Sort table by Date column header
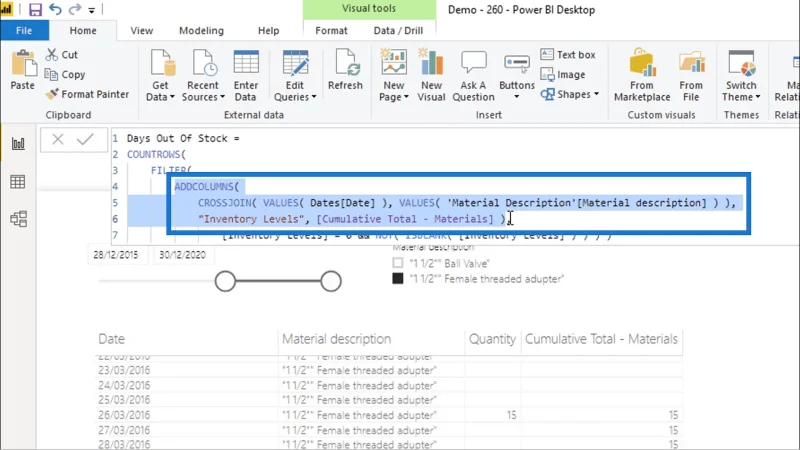This screenshot has height=450, width=800. (111, 339)
